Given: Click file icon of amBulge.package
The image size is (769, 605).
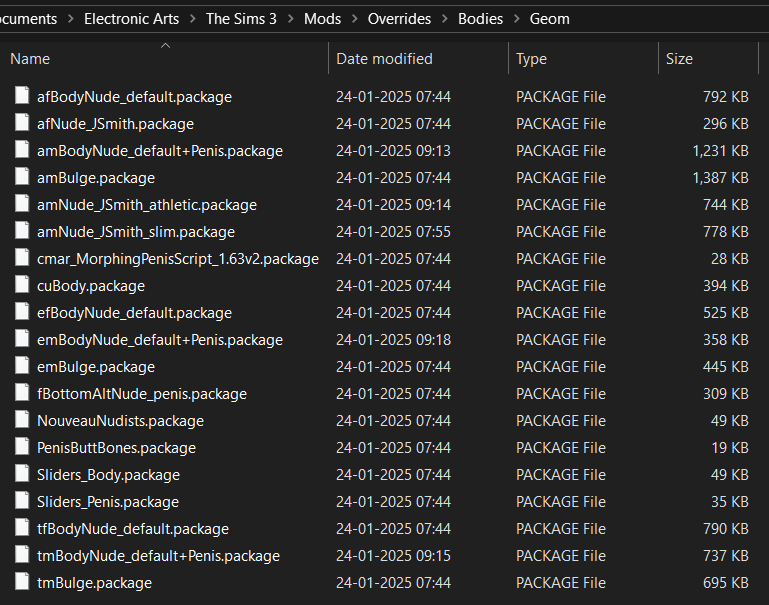Looking at the screenshot, I should 22,176.
